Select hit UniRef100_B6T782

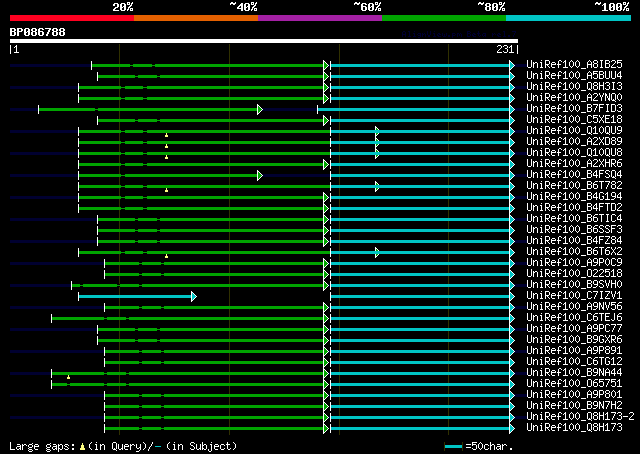pyautogui.click(x=574, y=186)
